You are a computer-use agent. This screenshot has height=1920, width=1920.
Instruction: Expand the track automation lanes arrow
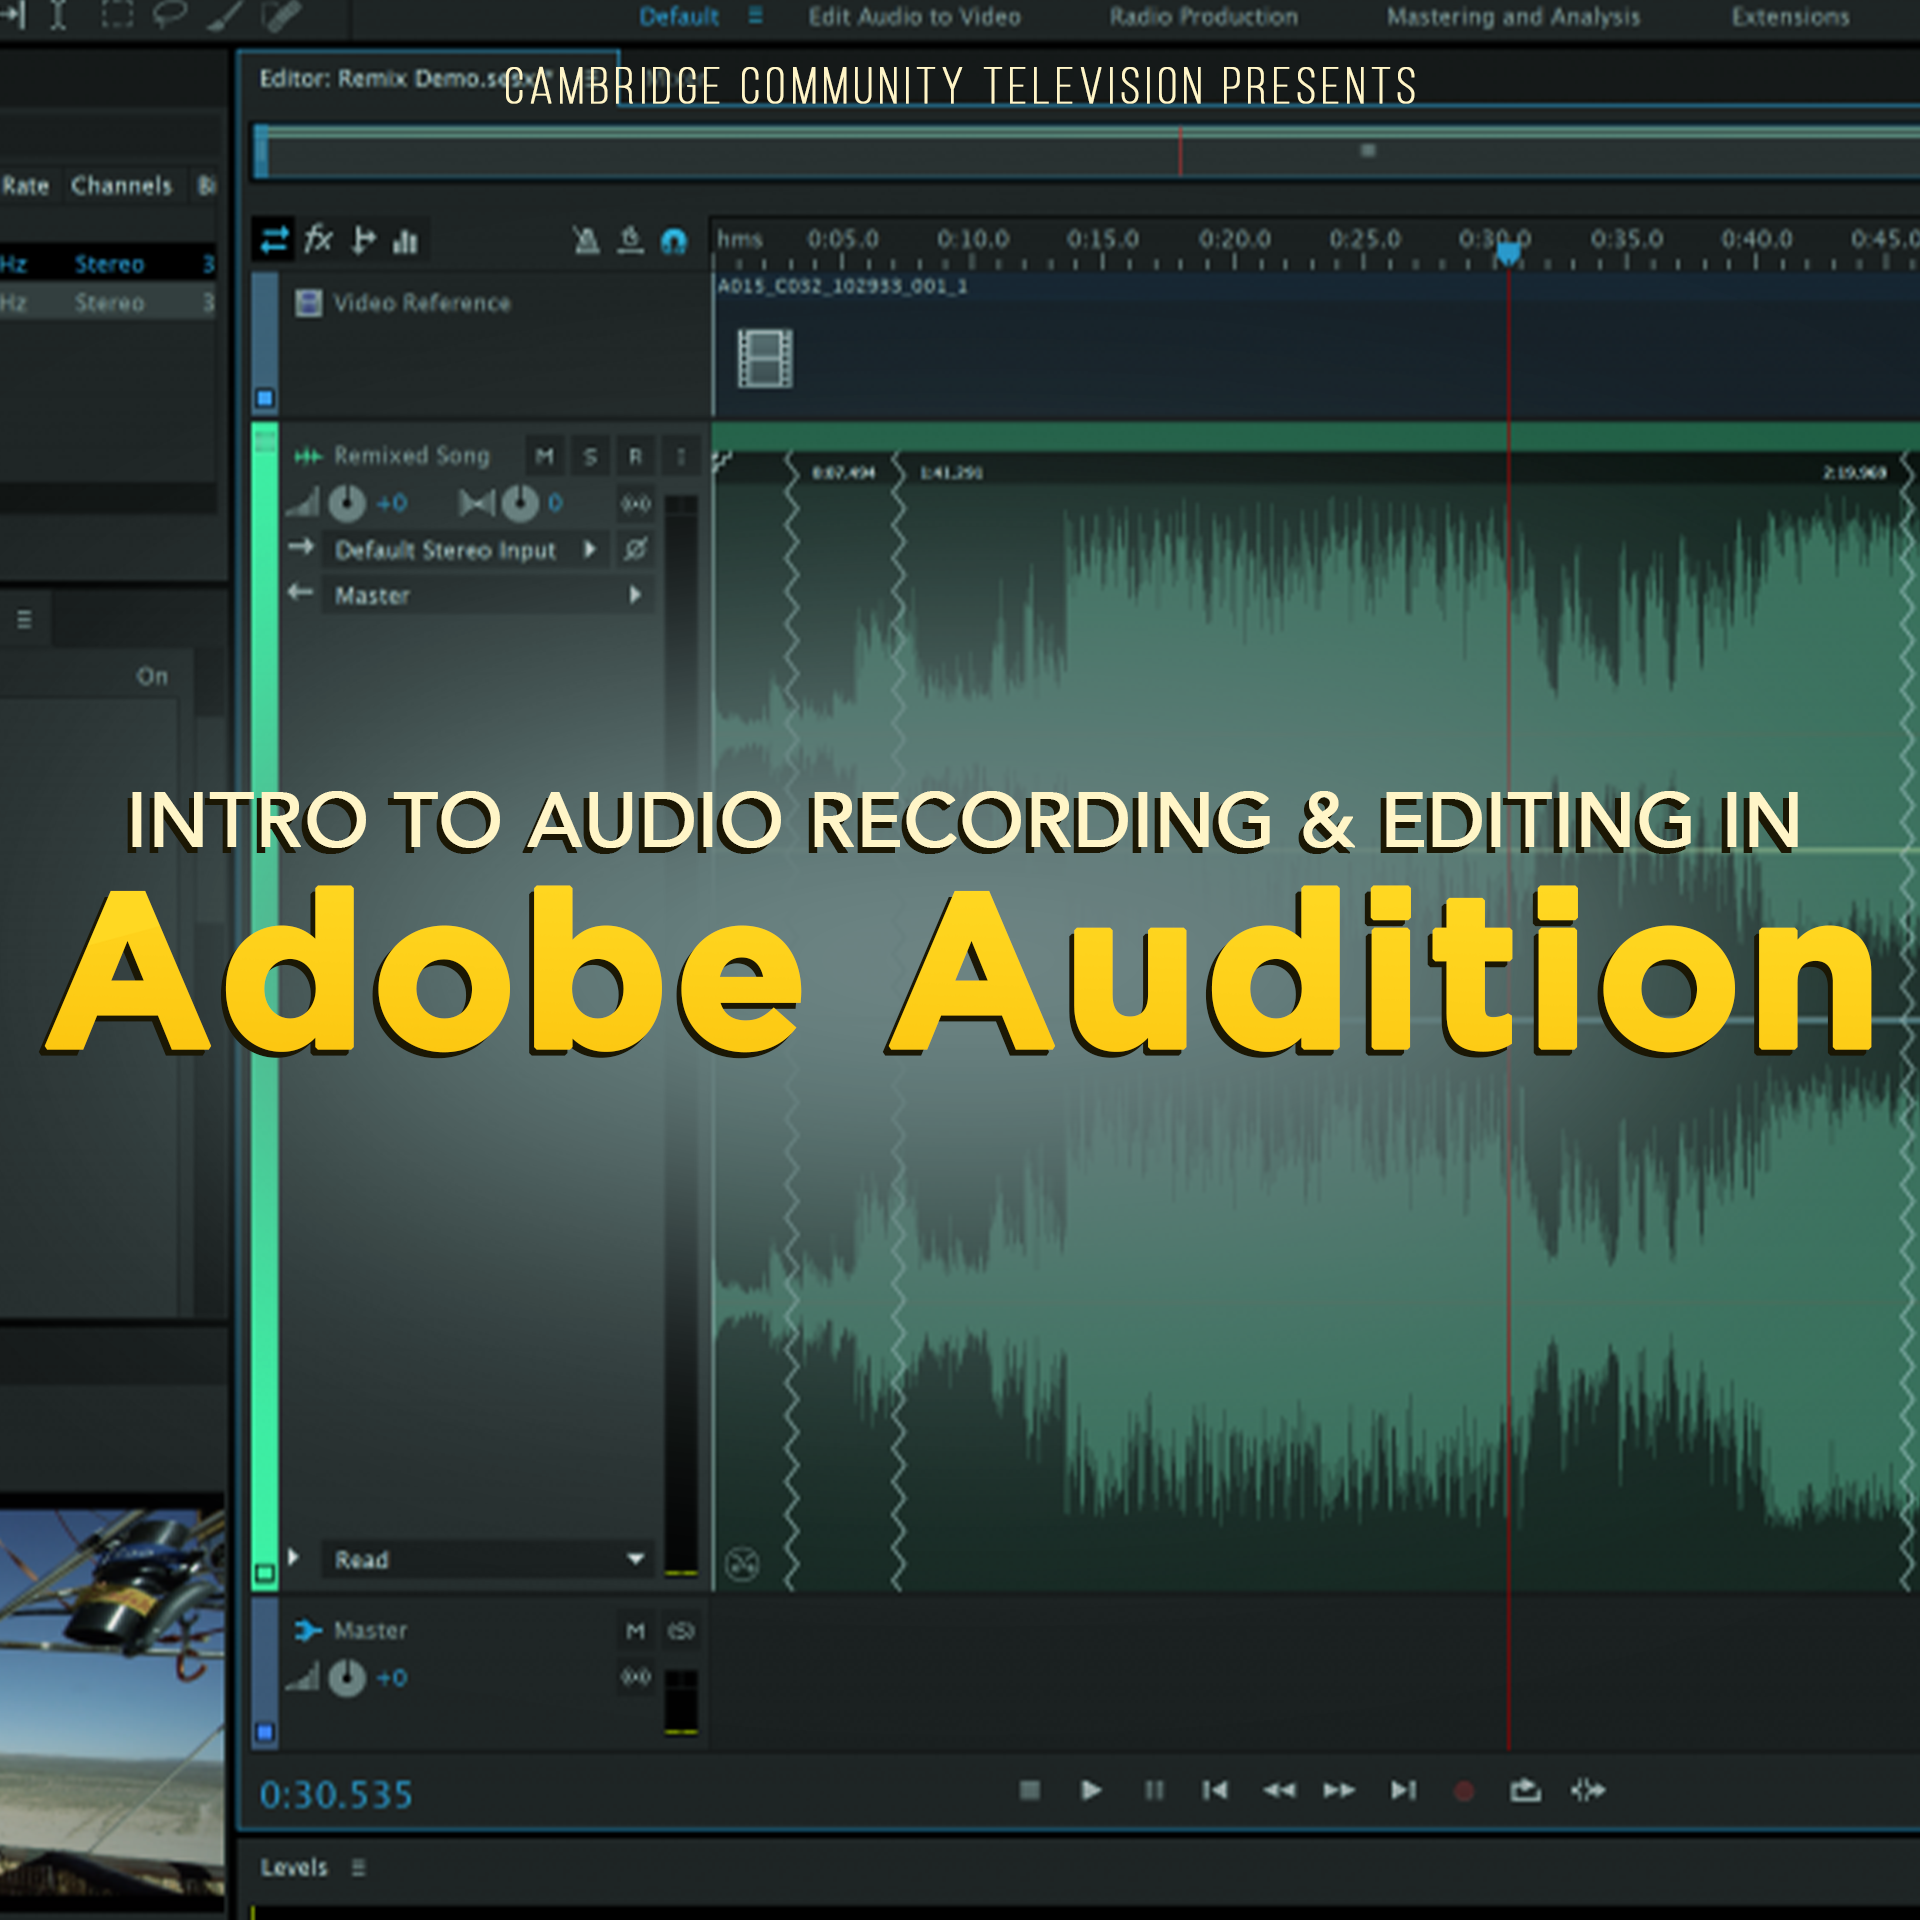(x=294, y=1557)
